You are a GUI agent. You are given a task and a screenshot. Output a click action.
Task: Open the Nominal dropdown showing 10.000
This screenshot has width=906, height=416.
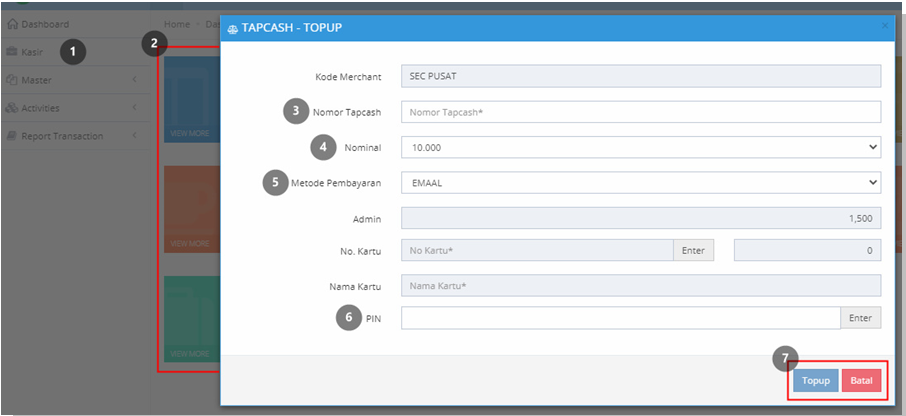(x=641, y=147)
